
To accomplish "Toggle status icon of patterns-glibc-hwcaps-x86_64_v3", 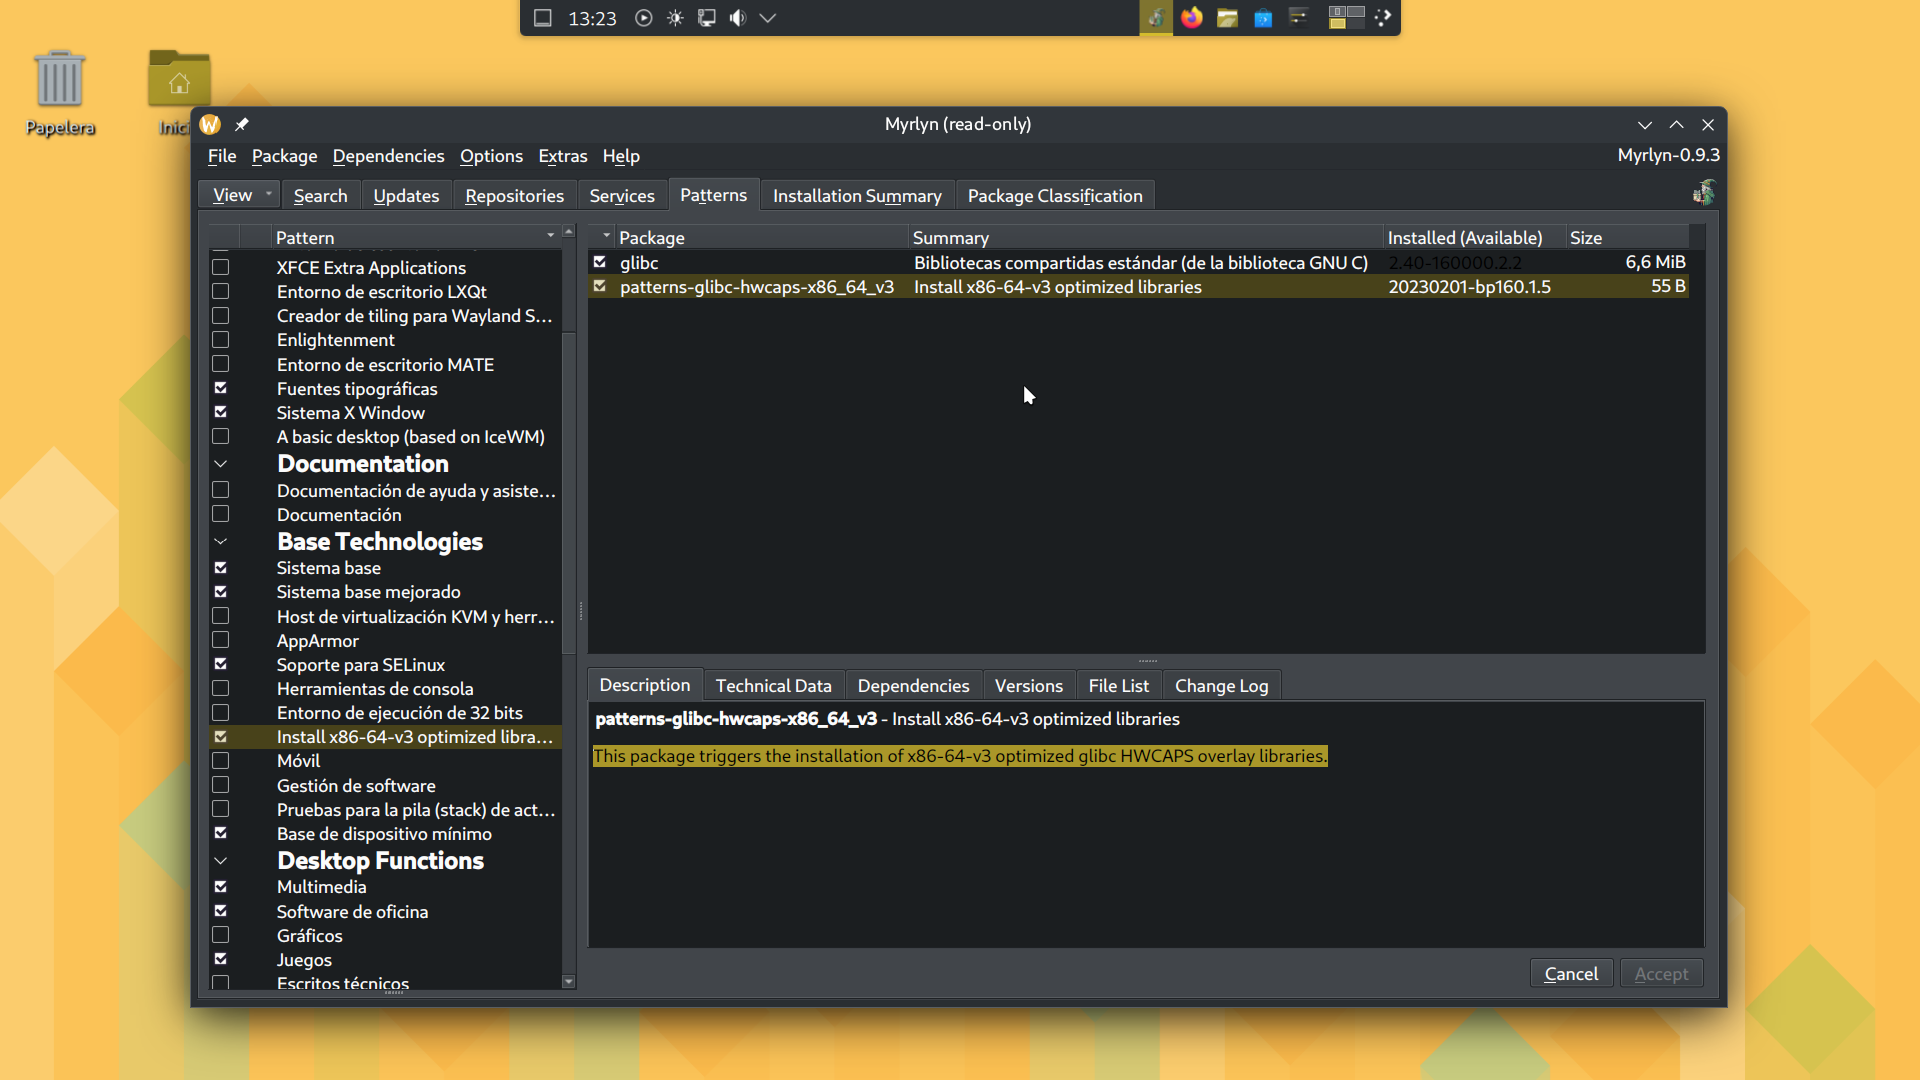I will tap(600, 286).
